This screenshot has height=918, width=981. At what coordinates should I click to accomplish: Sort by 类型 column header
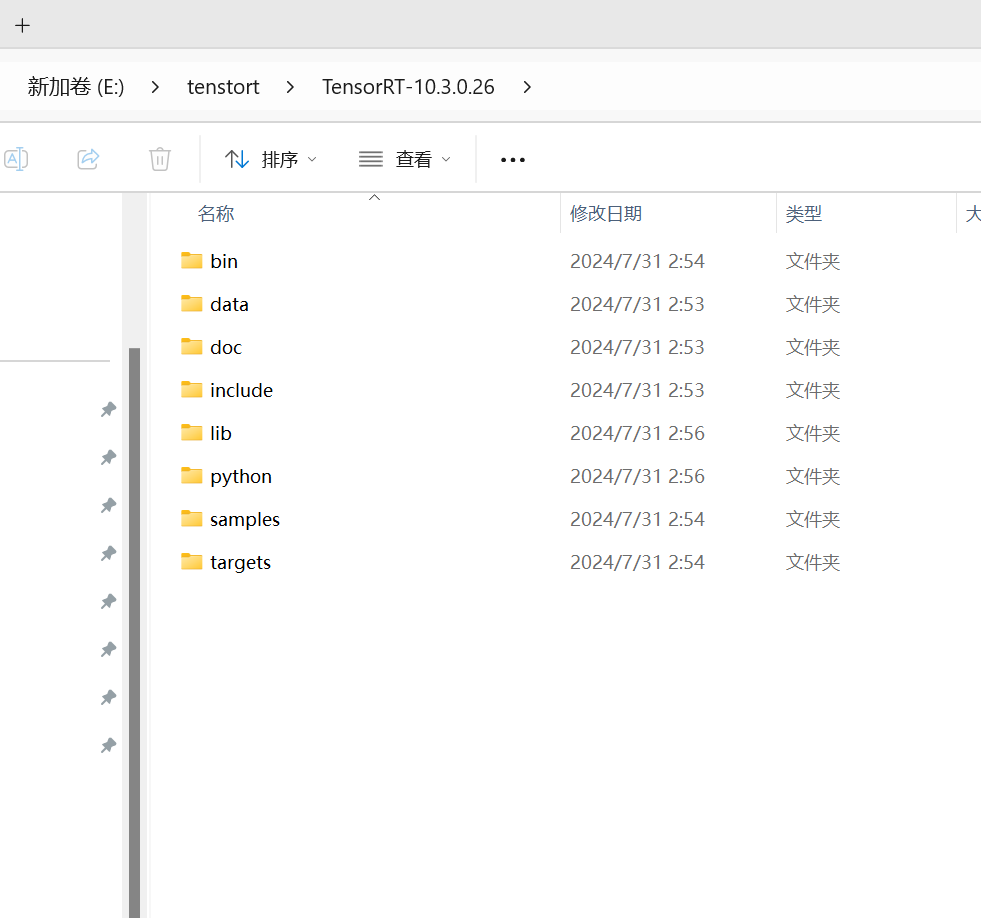(x=803, y=214)
